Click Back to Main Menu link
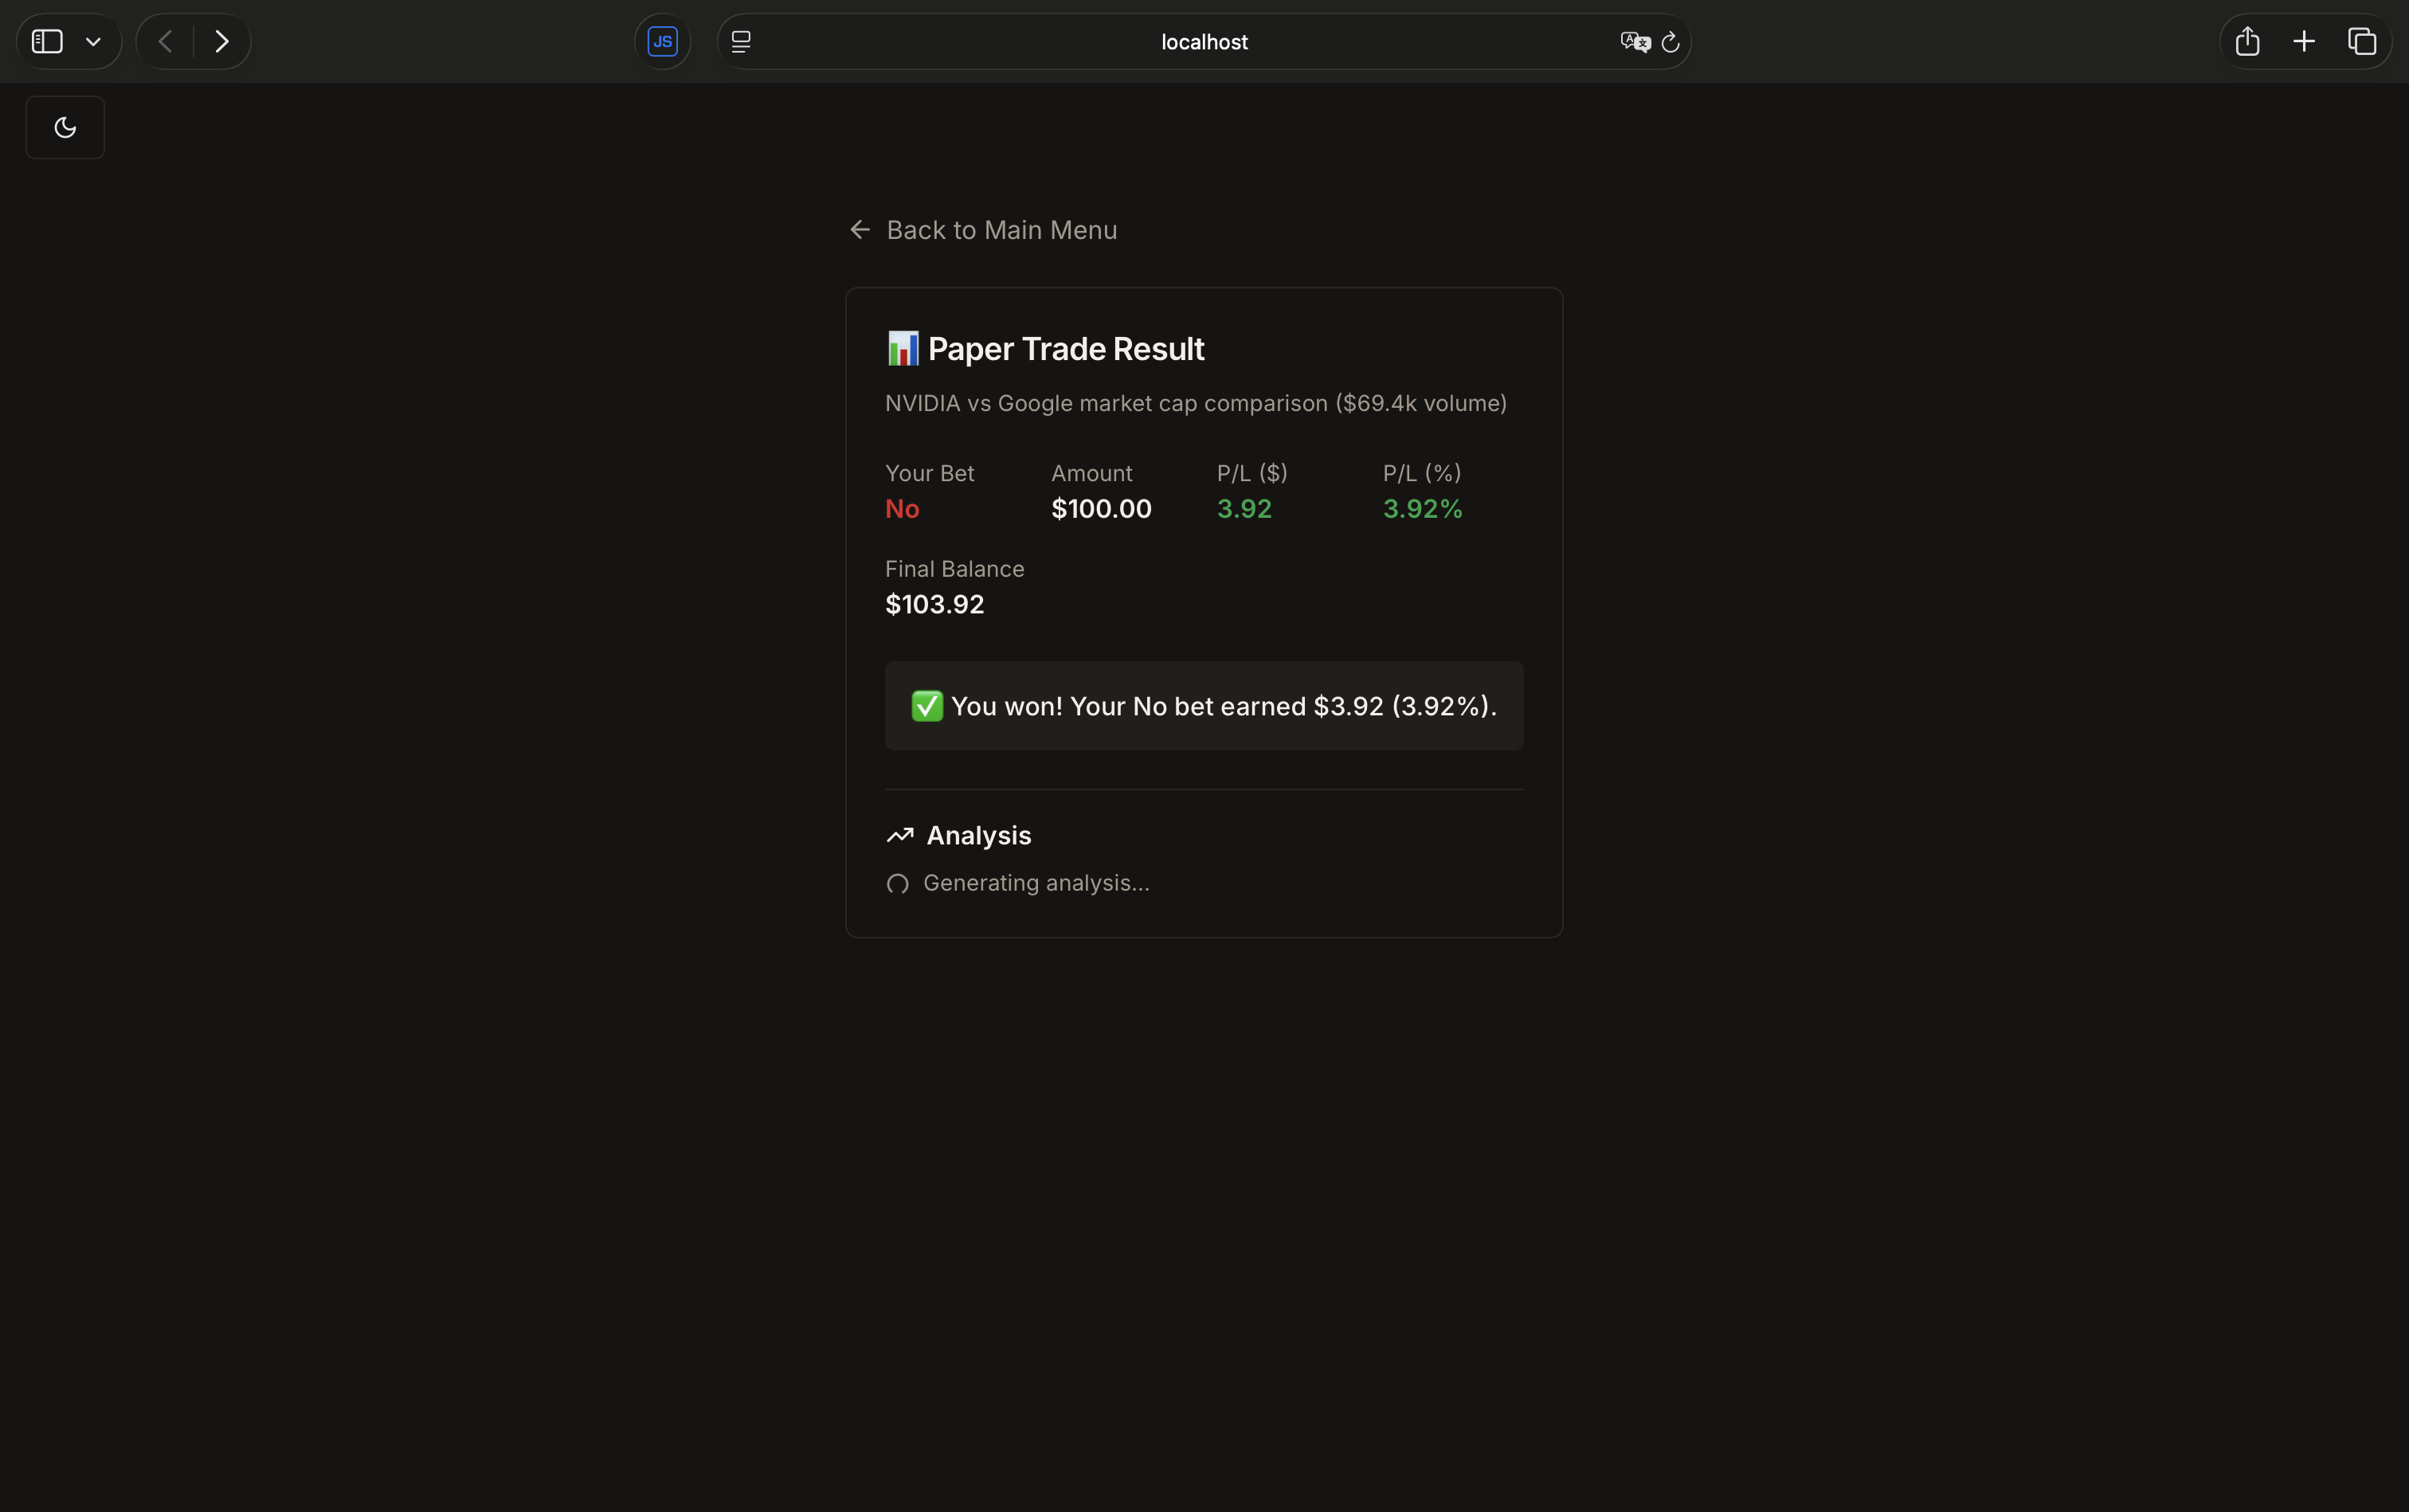 click(1001, 230)
